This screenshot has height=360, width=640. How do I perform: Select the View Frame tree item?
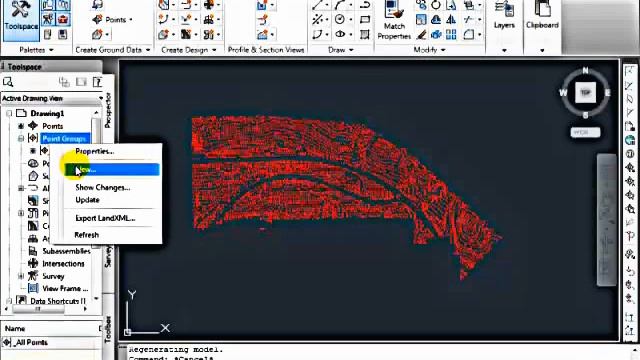tap(65, 288)
